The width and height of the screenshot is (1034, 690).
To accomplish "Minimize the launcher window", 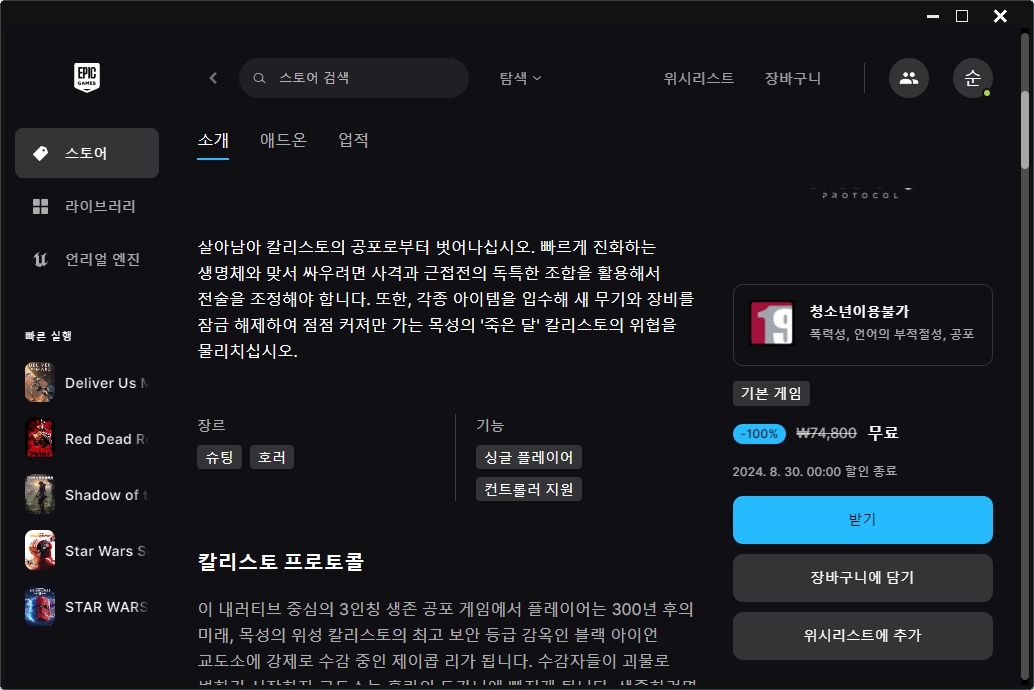I will point(932,16).
